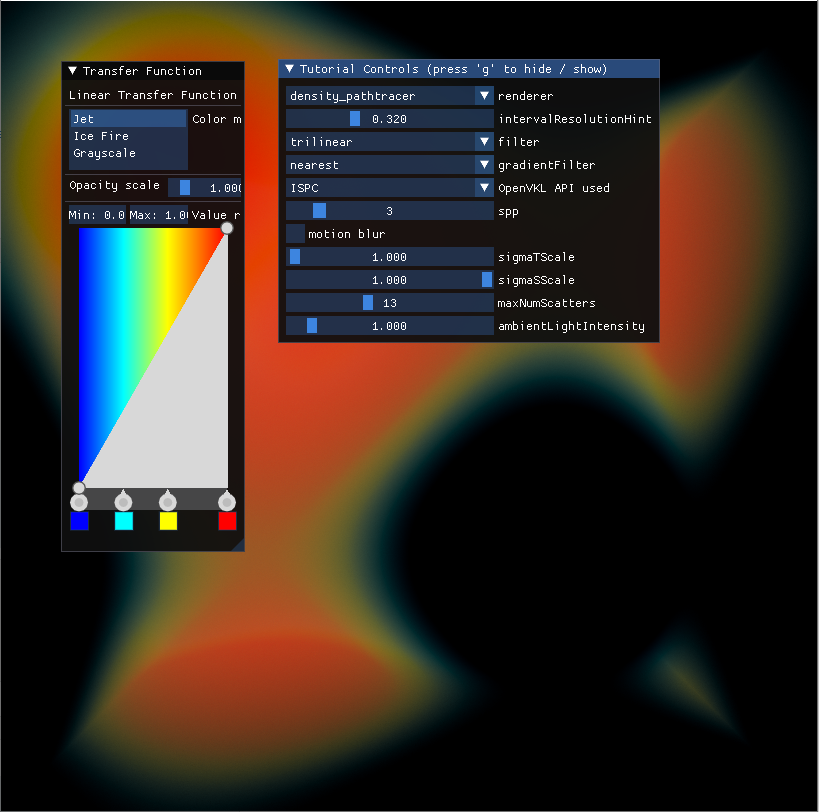Select the cyan color control point handle
The height and width of the screenshot is (812, 819).
click(123, 502)
